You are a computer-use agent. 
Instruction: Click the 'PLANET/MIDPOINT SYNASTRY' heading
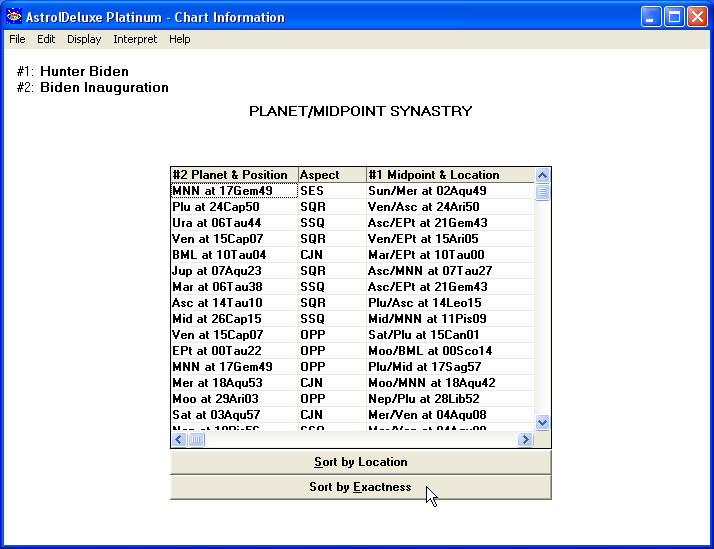click(x=361, y=111)
